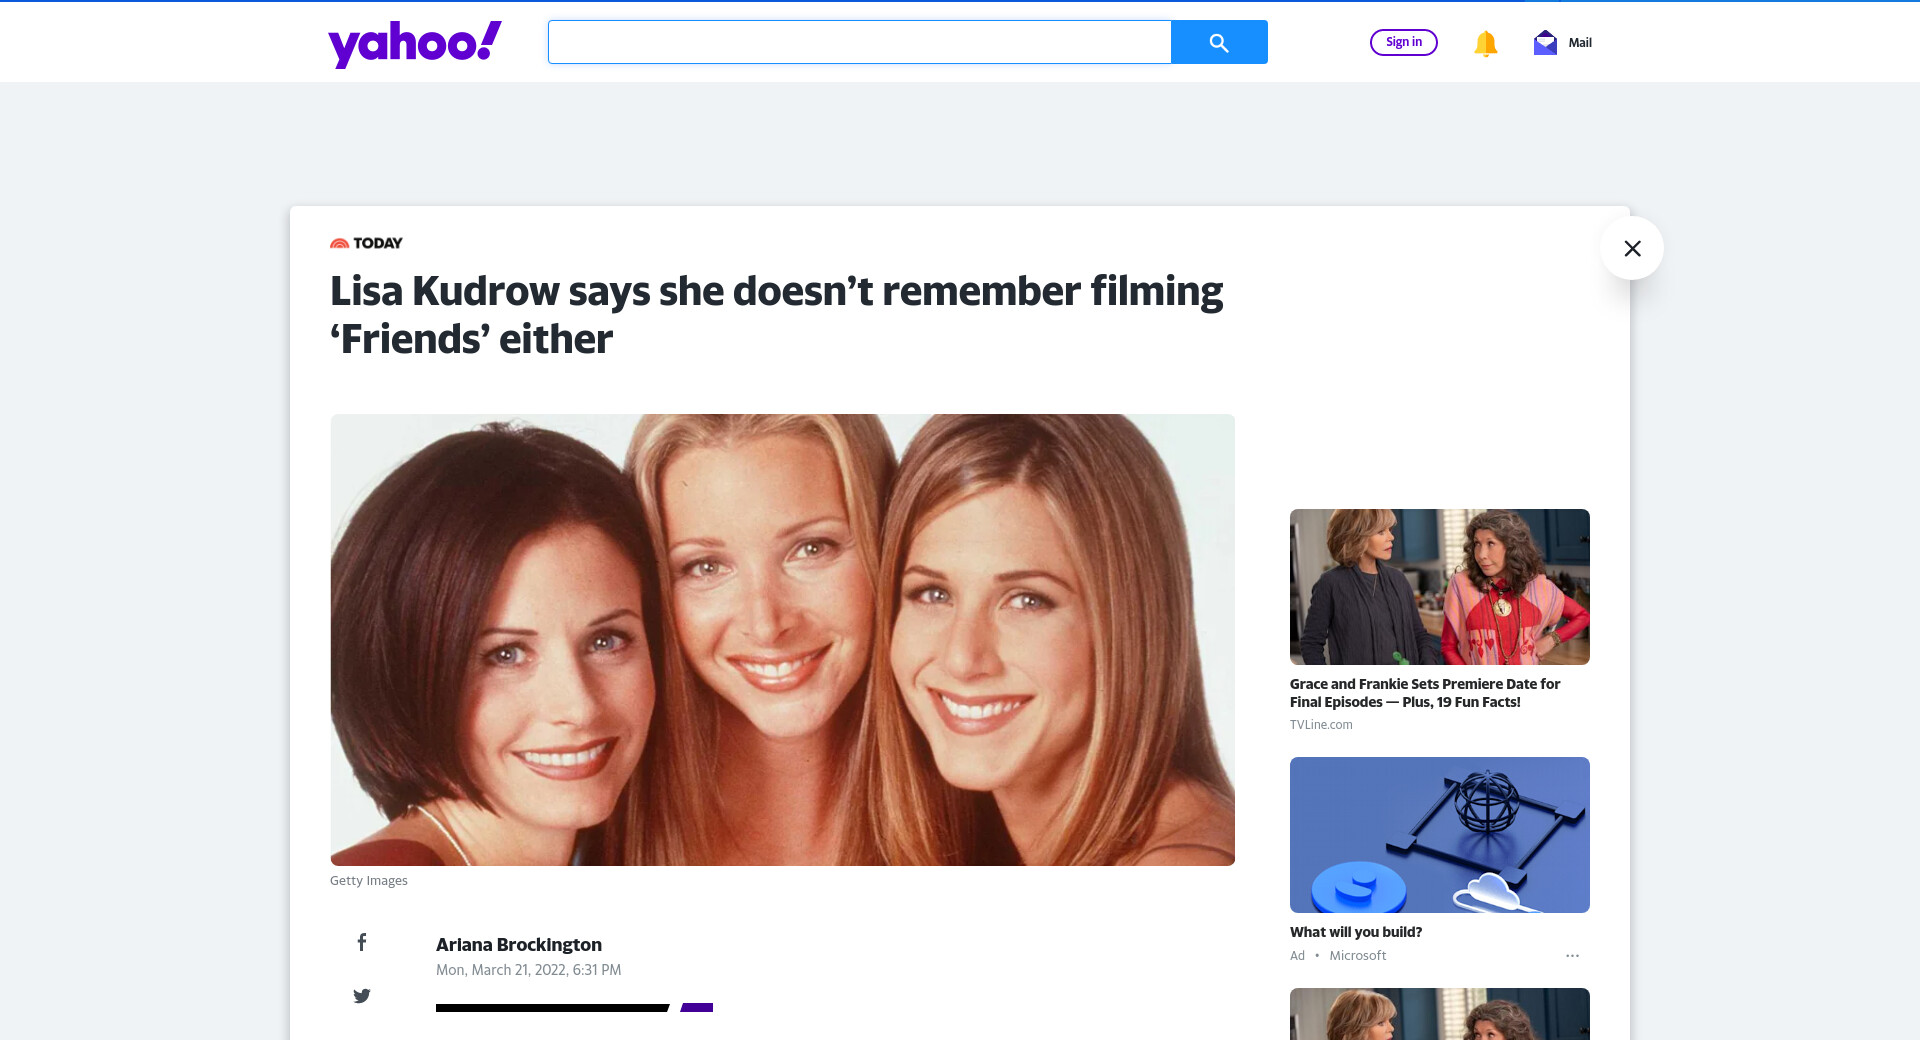Click author name Ariana Brockington
The image size is (1920, 1040).
click(518, 945)
